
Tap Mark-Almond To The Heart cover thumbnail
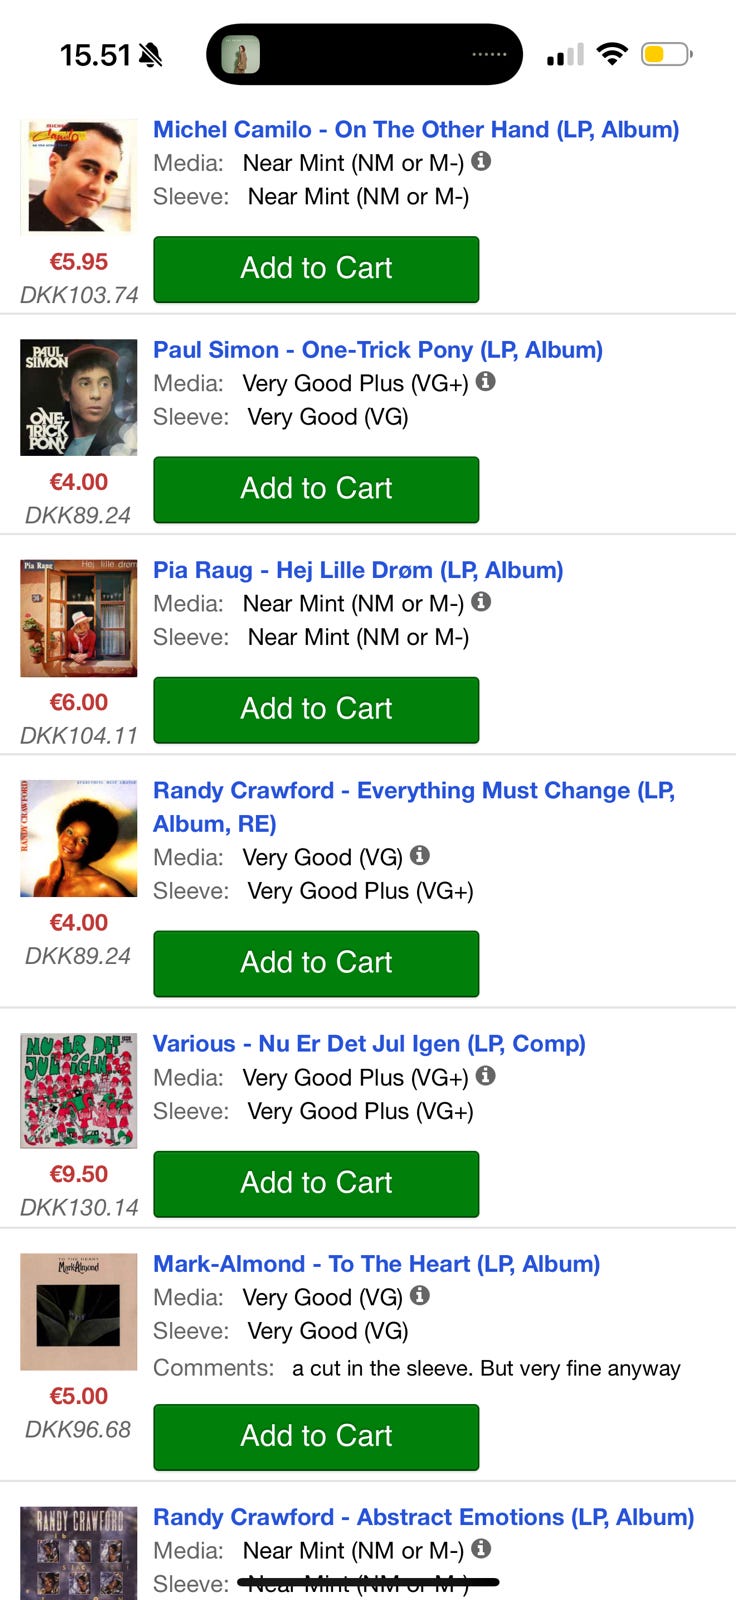(x=79, y=1311)
